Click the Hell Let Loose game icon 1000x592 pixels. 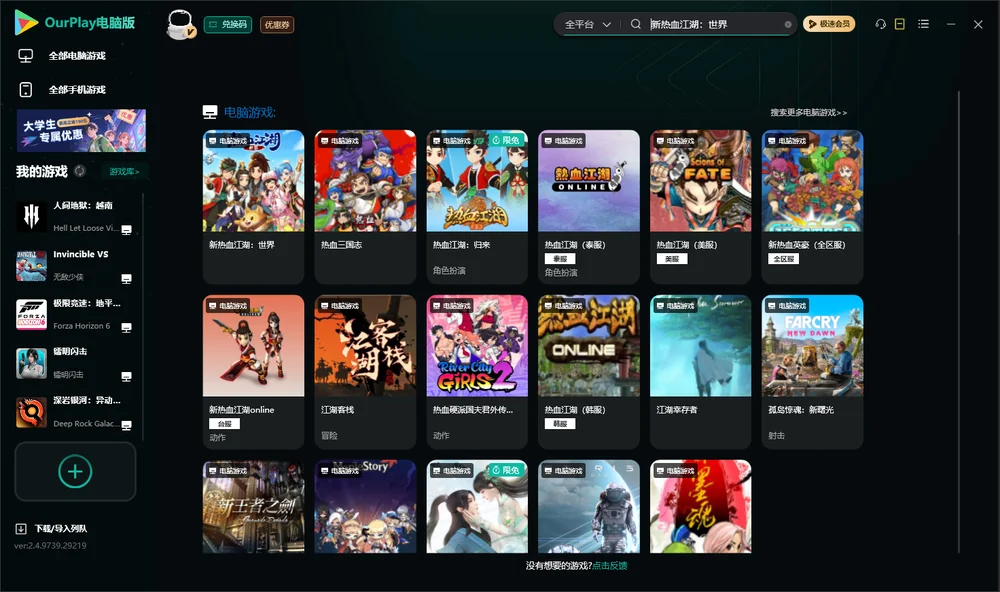tap(31, 216)
